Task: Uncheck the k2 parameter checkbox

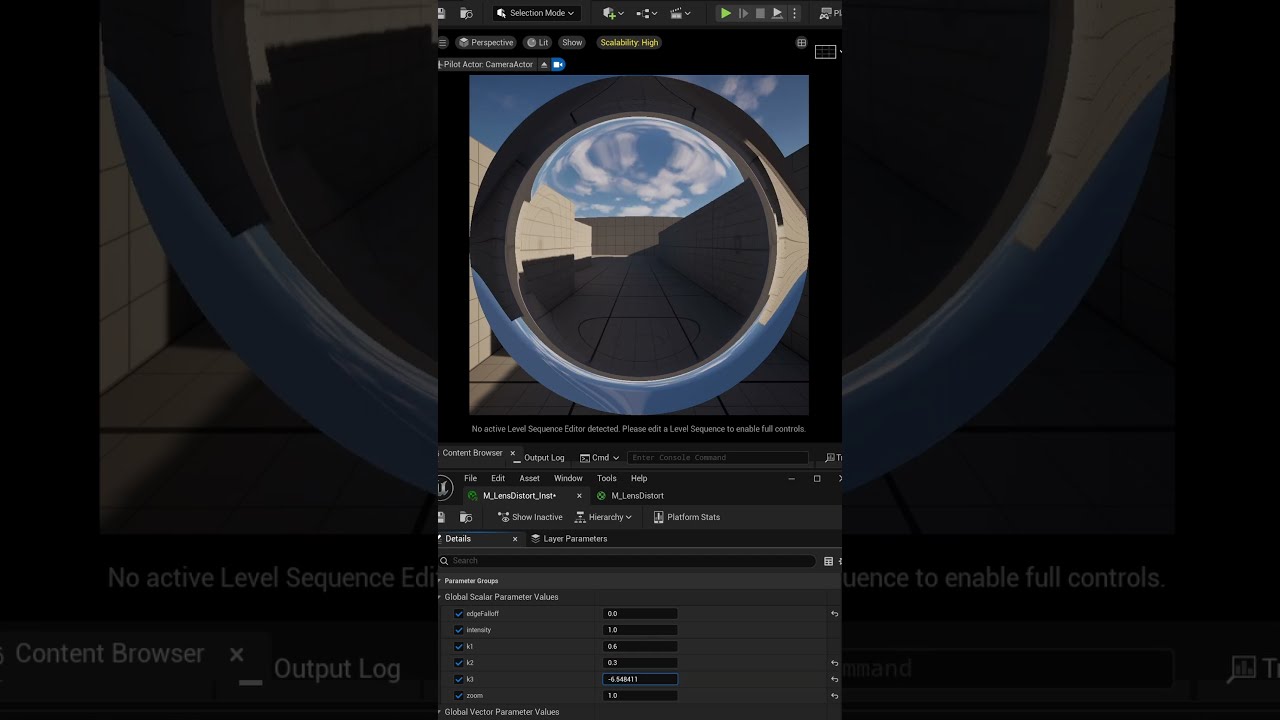Action: (459, 662)
